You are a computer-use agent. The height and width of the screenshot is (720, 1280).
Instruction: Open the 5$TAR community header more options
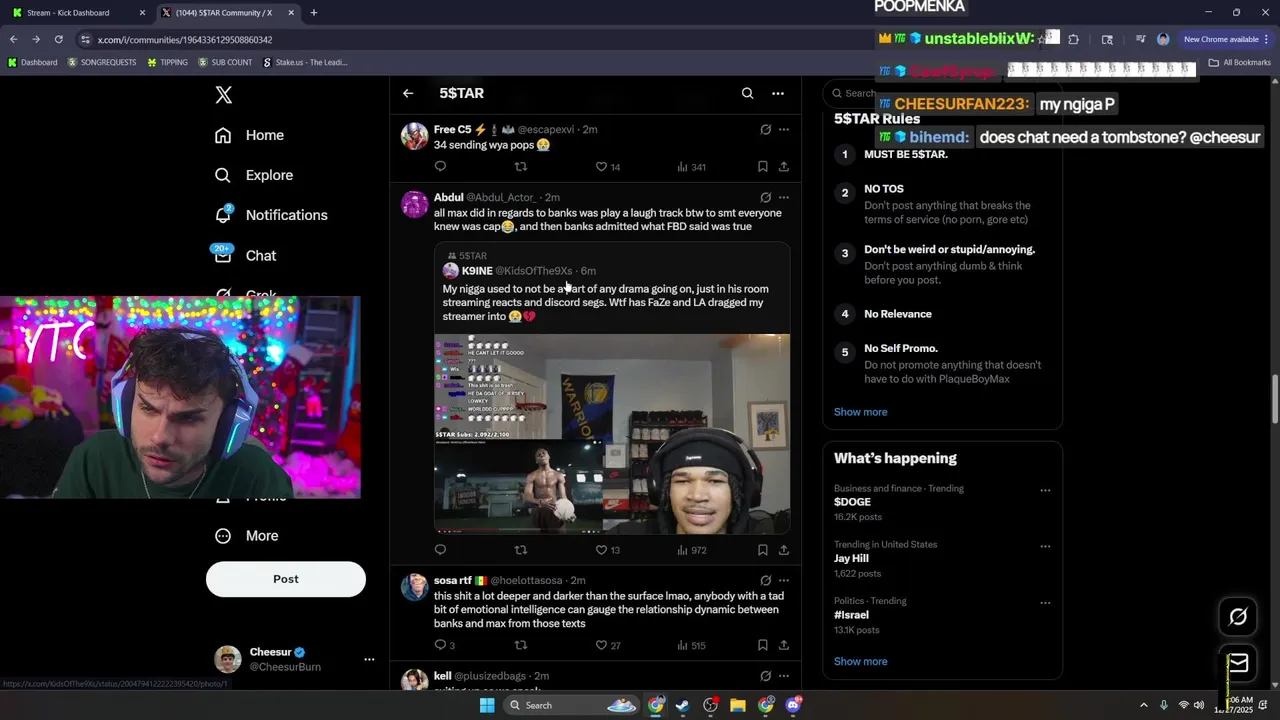tap(778, 93)
